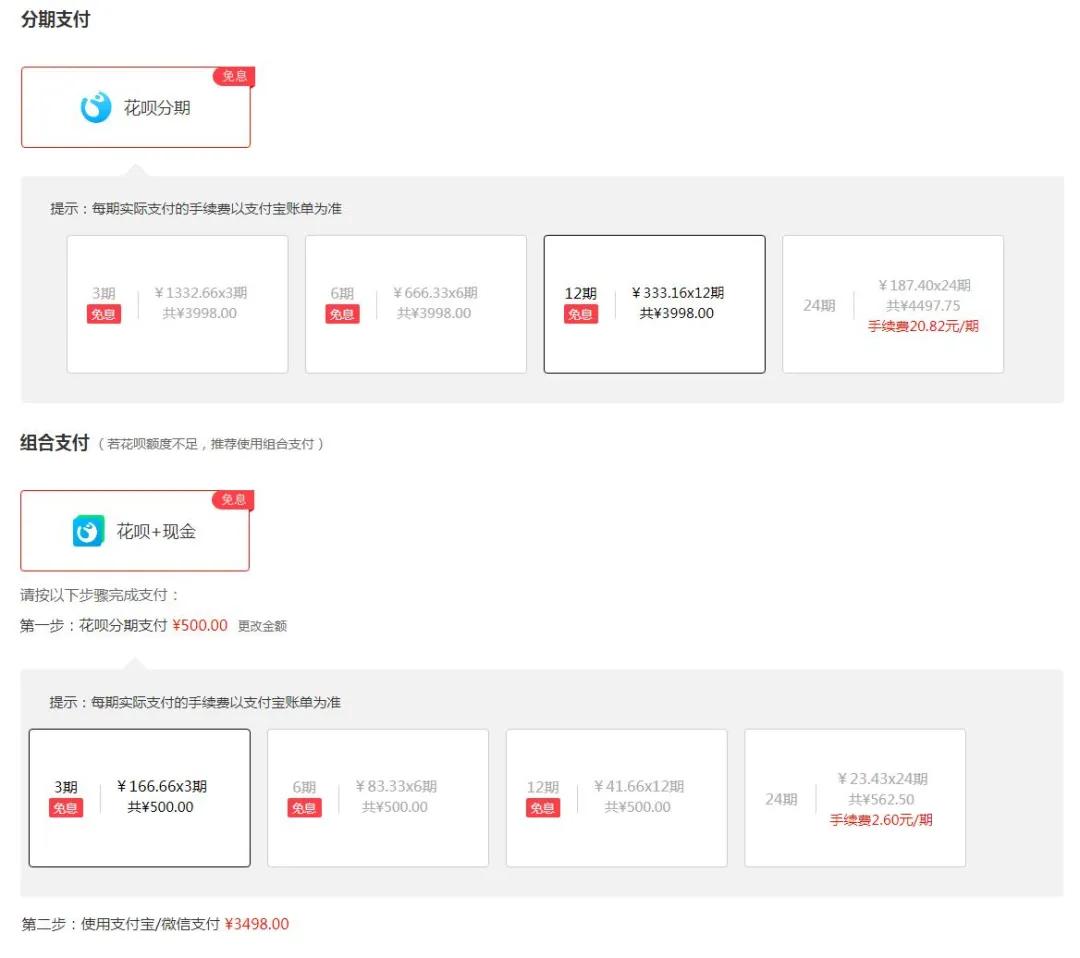Click the 免息 badge on 花呗分期 card

(x=233, y=76)
